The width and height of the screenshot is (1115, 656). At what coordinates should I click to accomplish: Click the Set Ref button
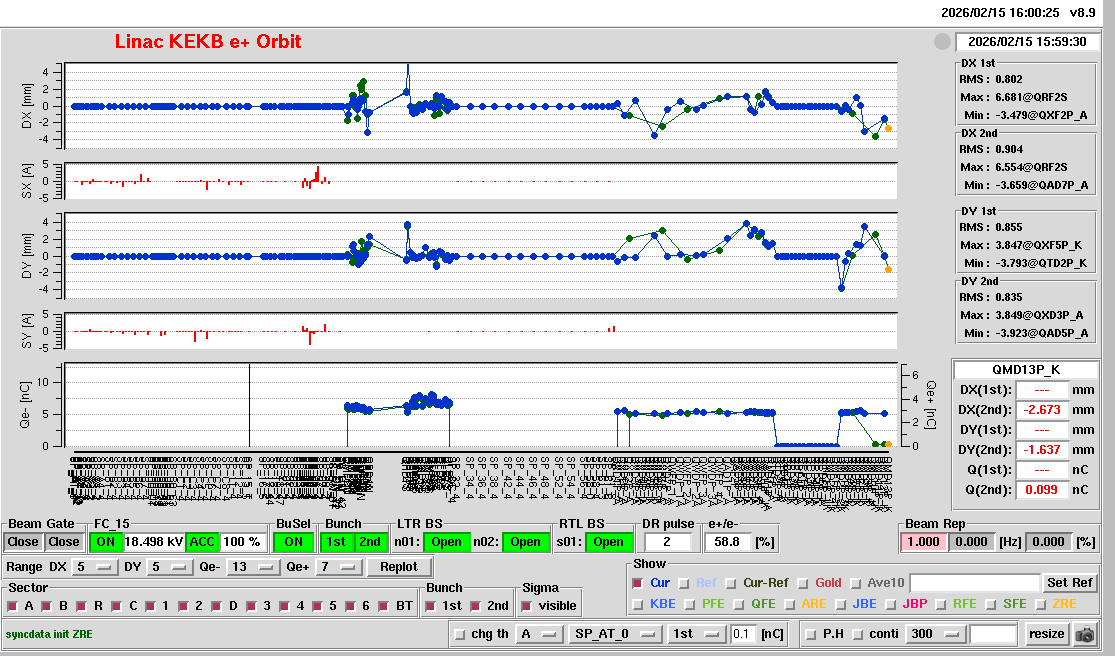(x=1069, y=583)
